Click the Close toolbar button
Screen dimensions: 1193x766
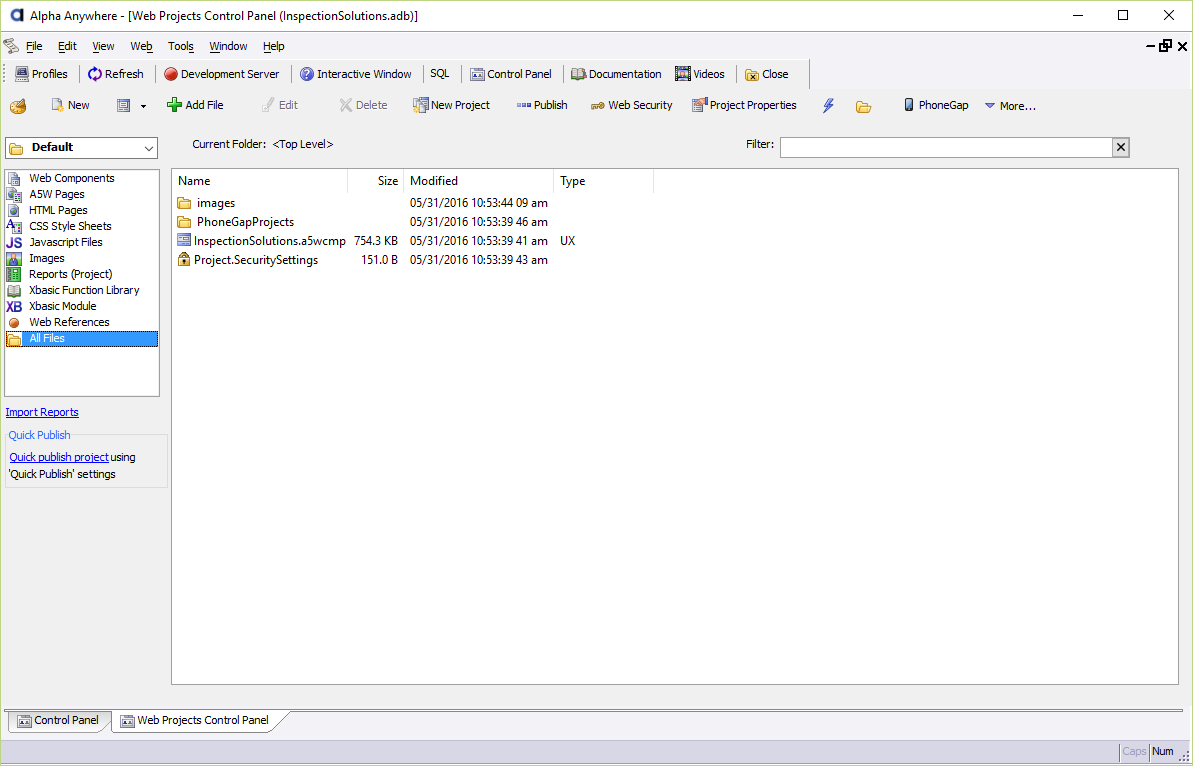(x=766, y=74)
